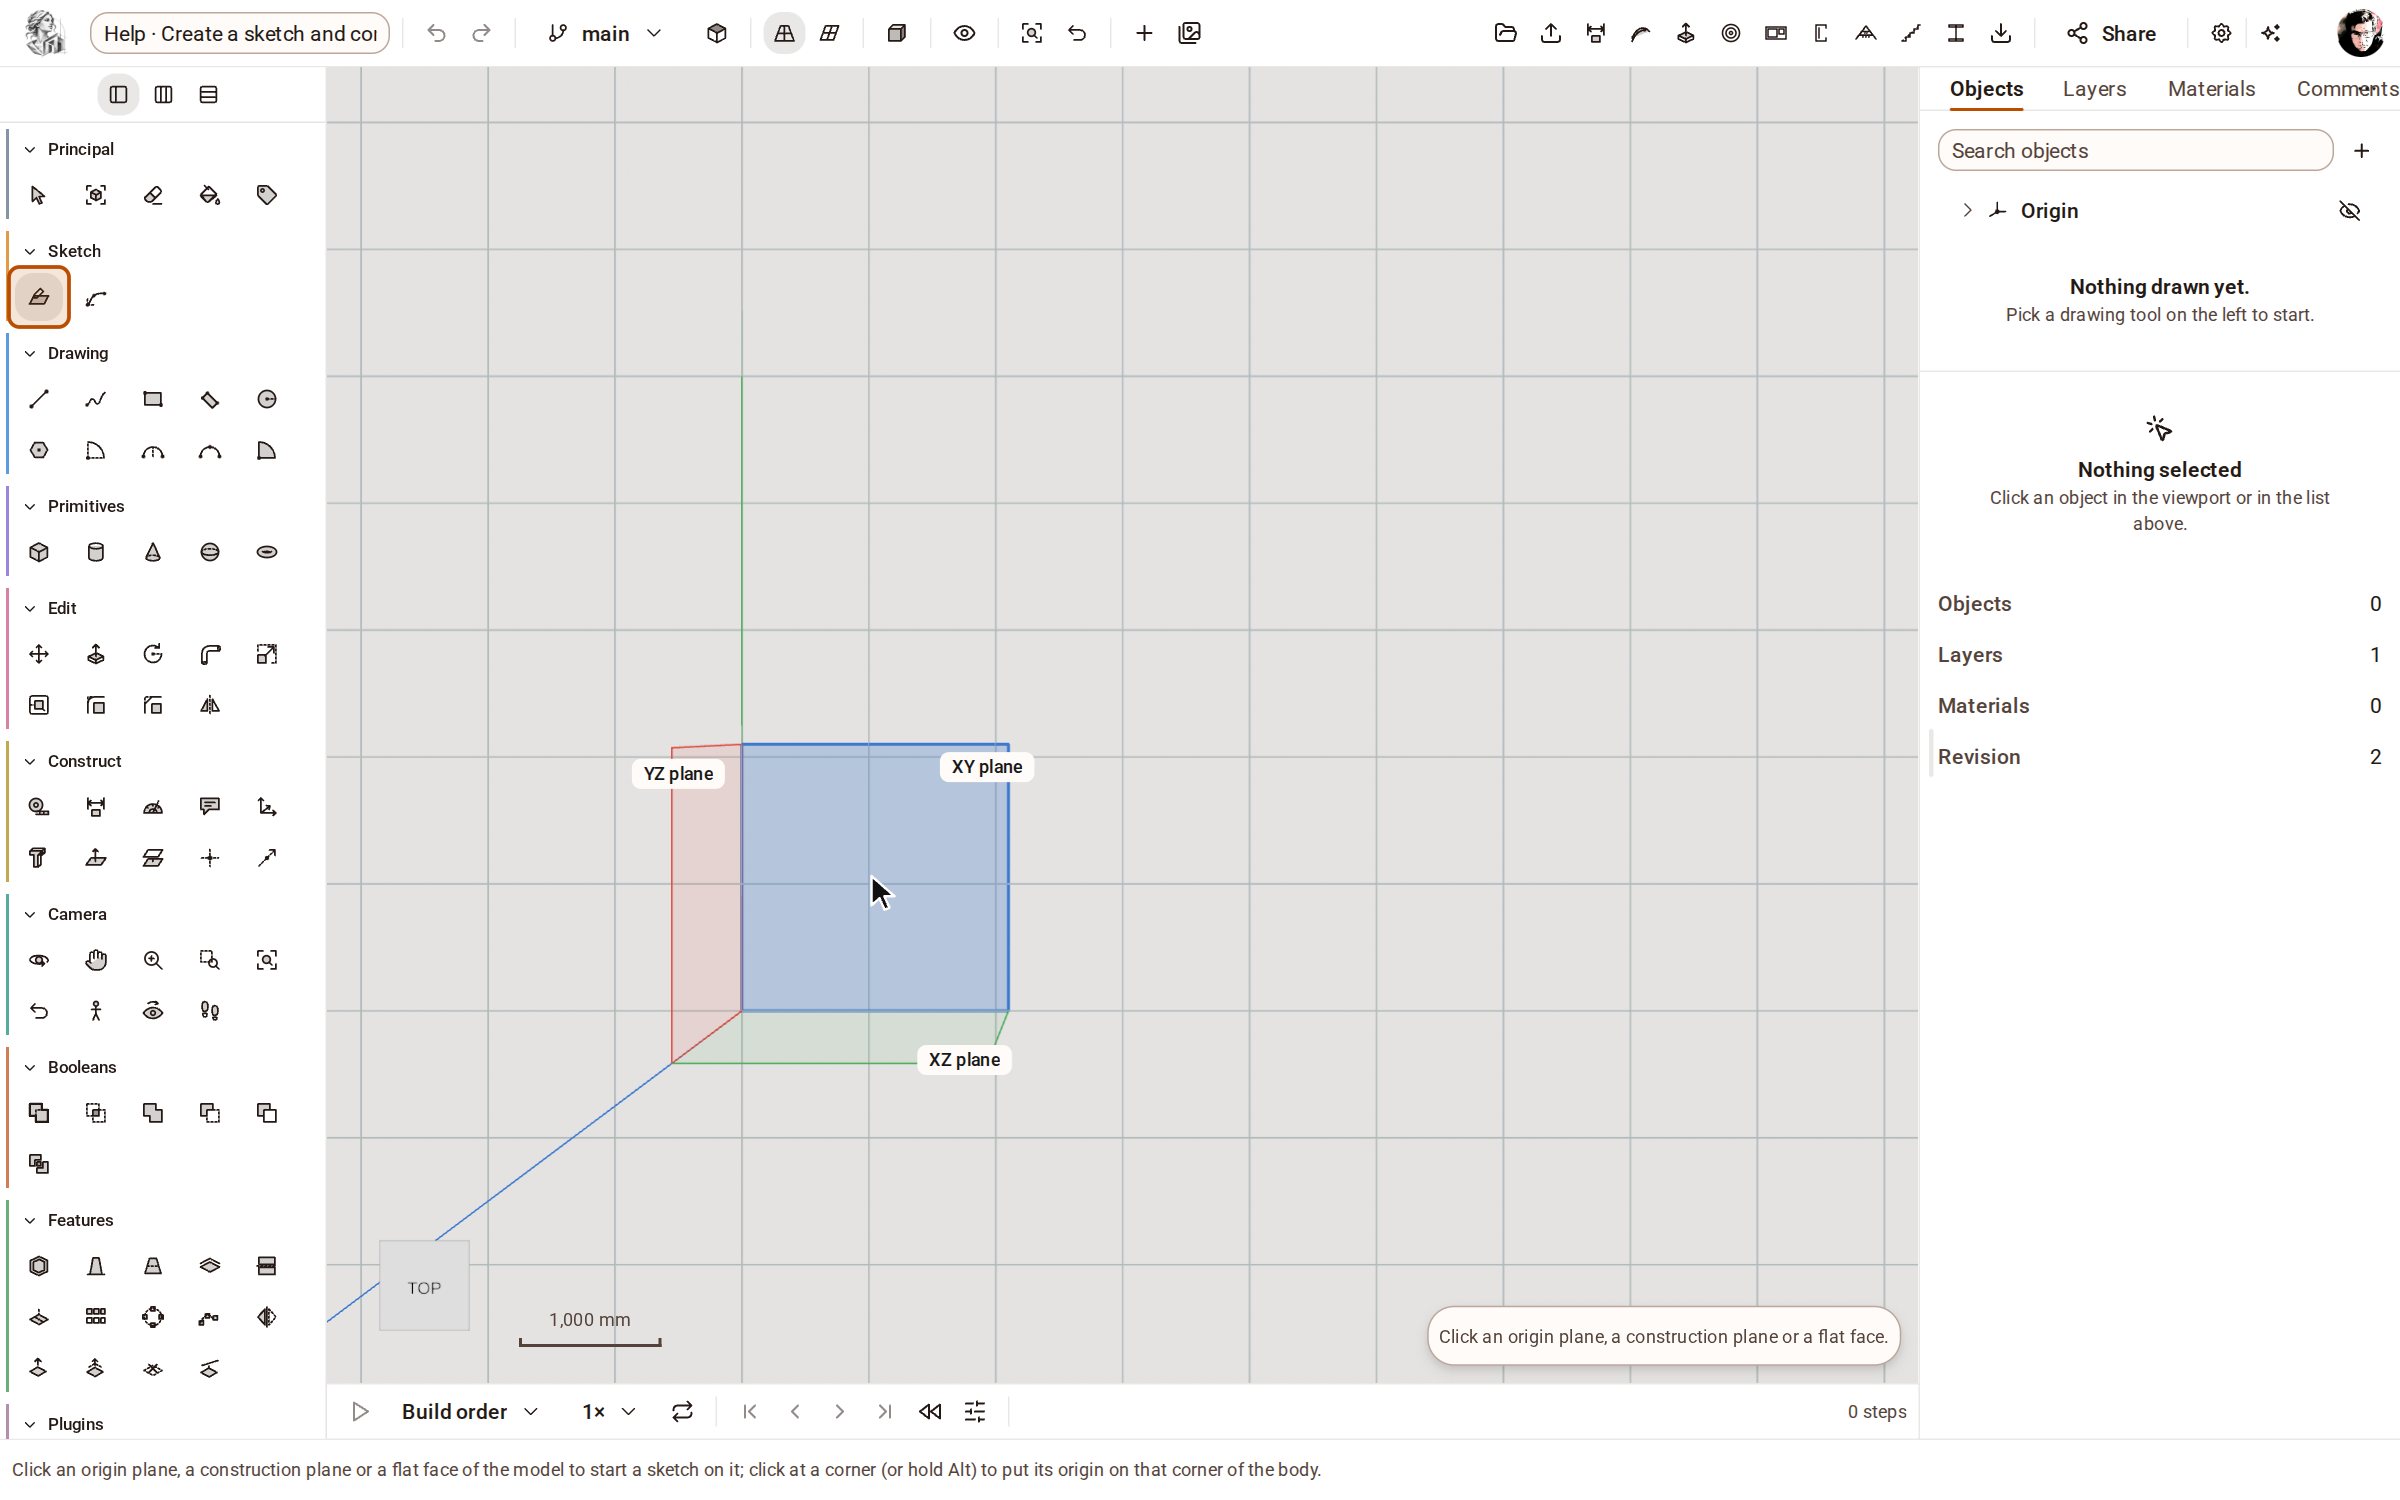Activate the Pan hand camera tool
2400x1500 pixels.
(95, 960)
